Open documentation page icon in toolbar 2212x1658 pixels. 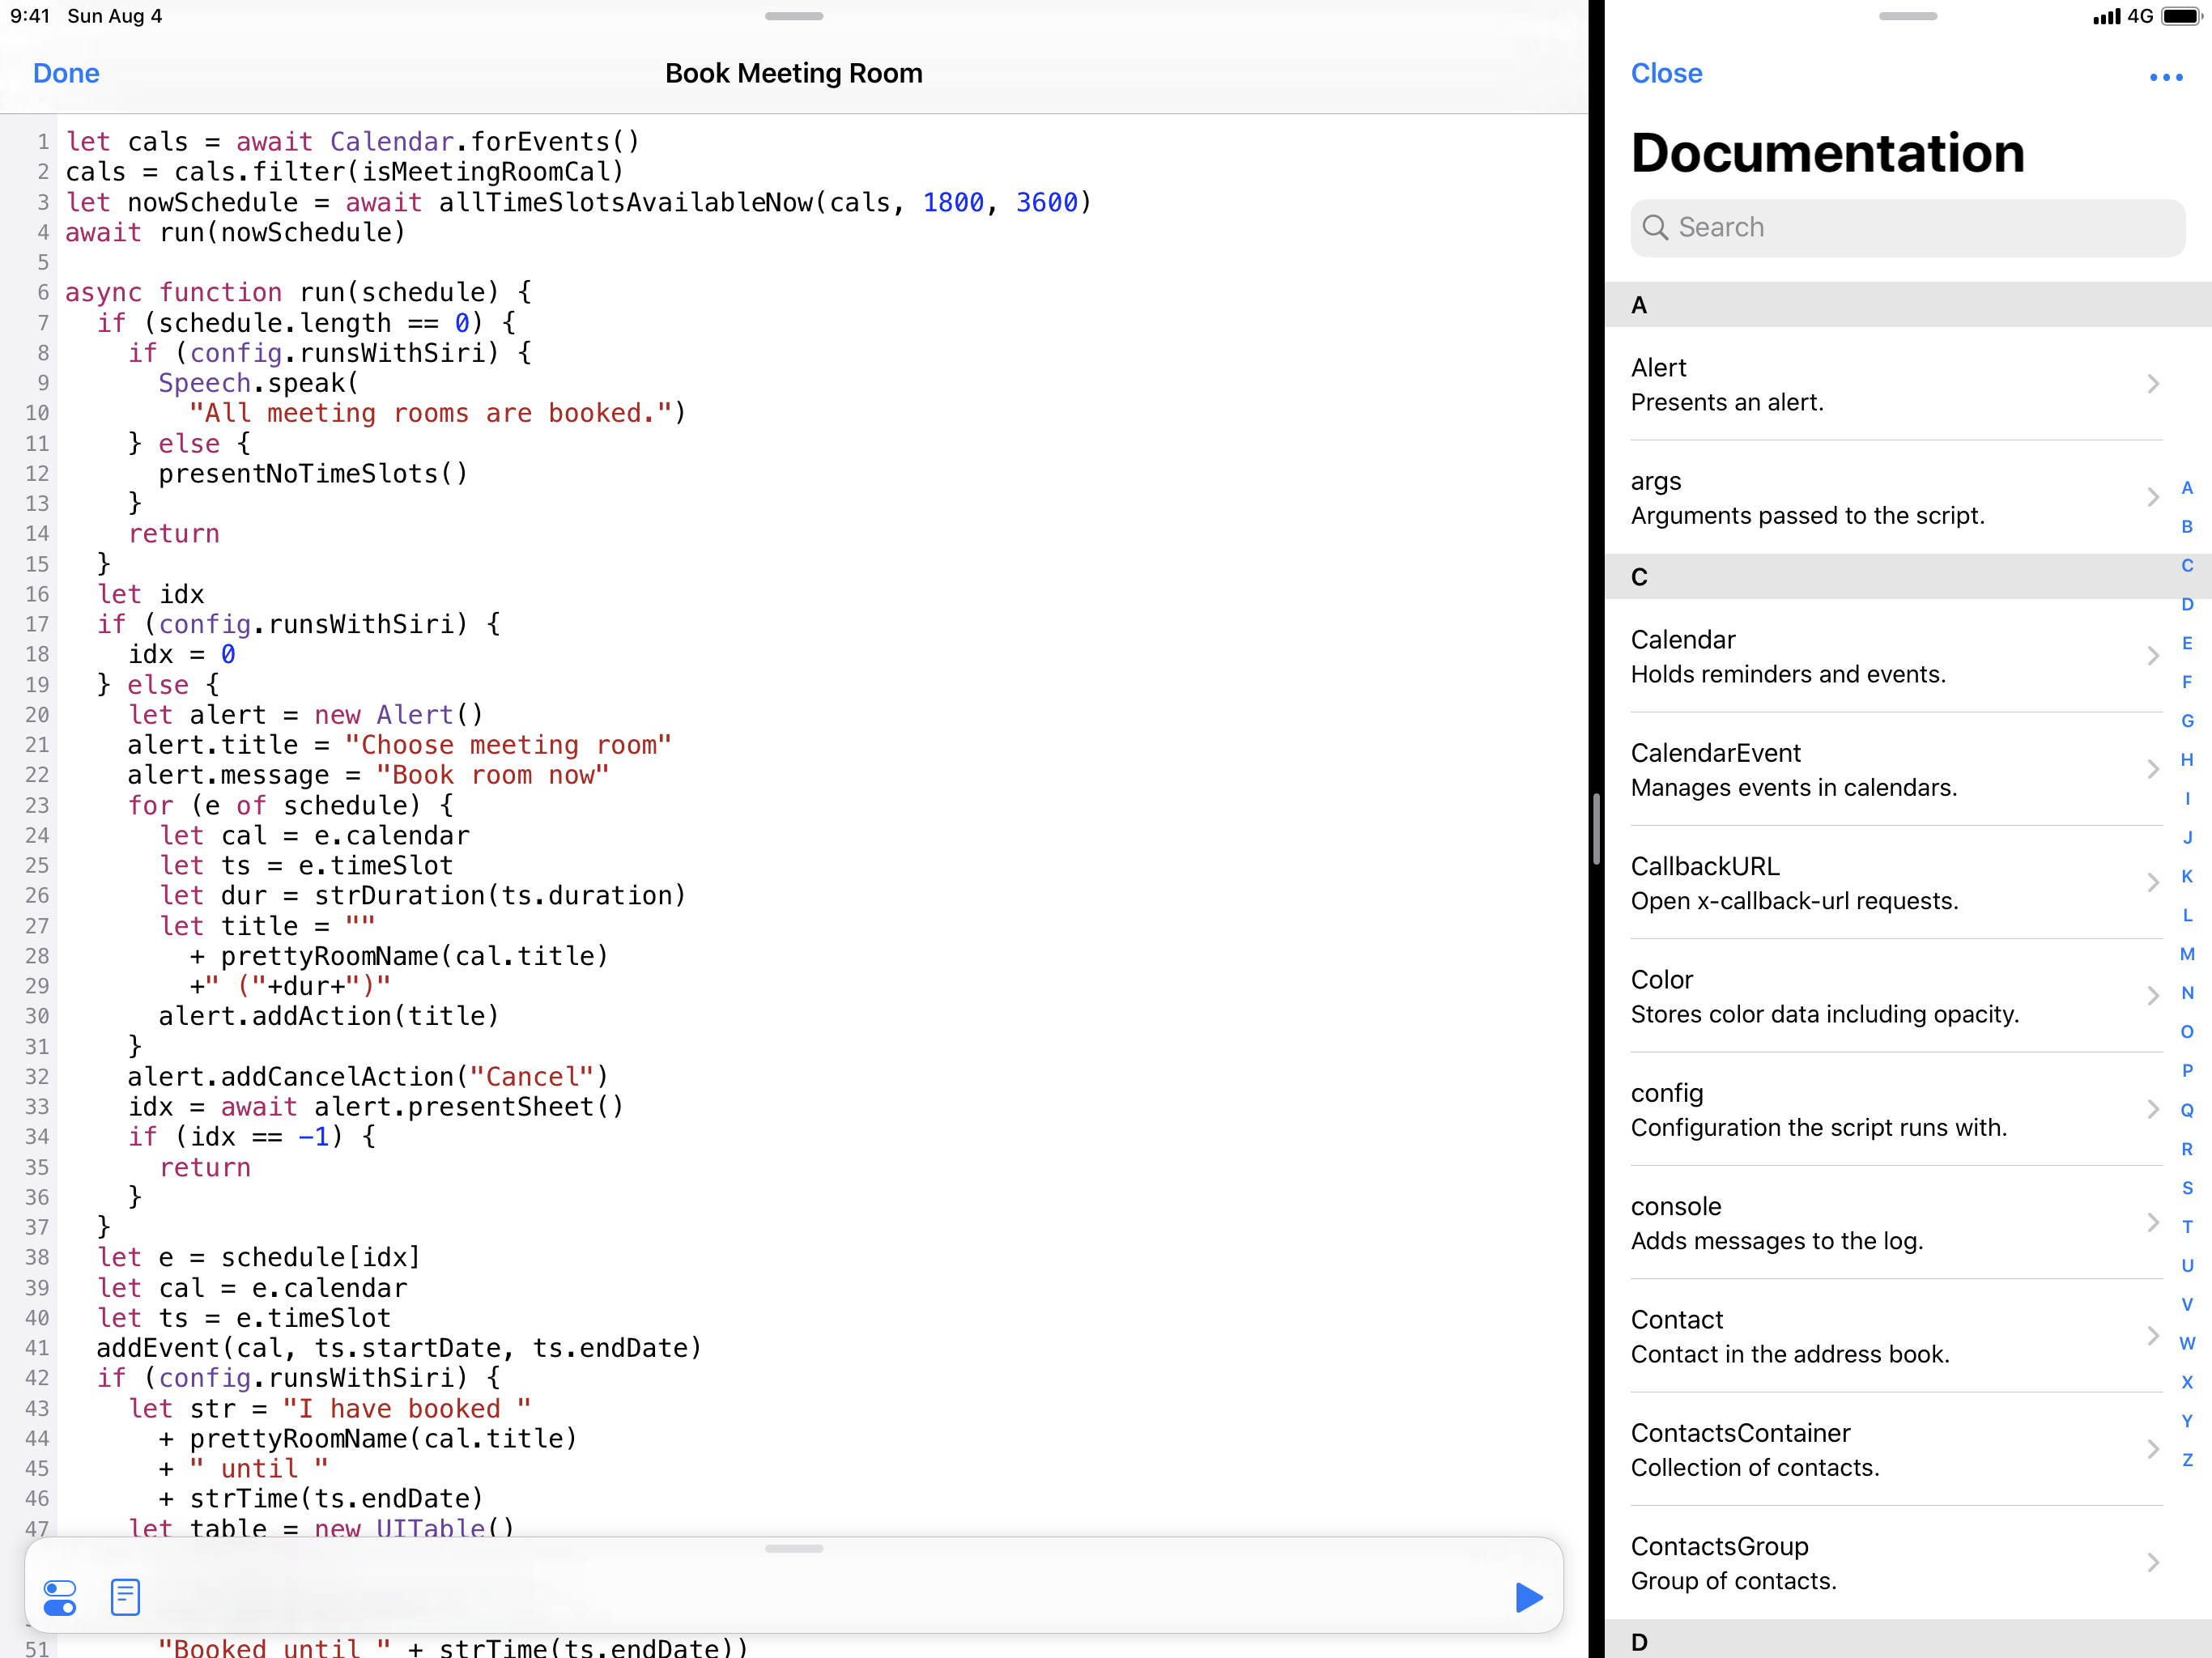125,1597
